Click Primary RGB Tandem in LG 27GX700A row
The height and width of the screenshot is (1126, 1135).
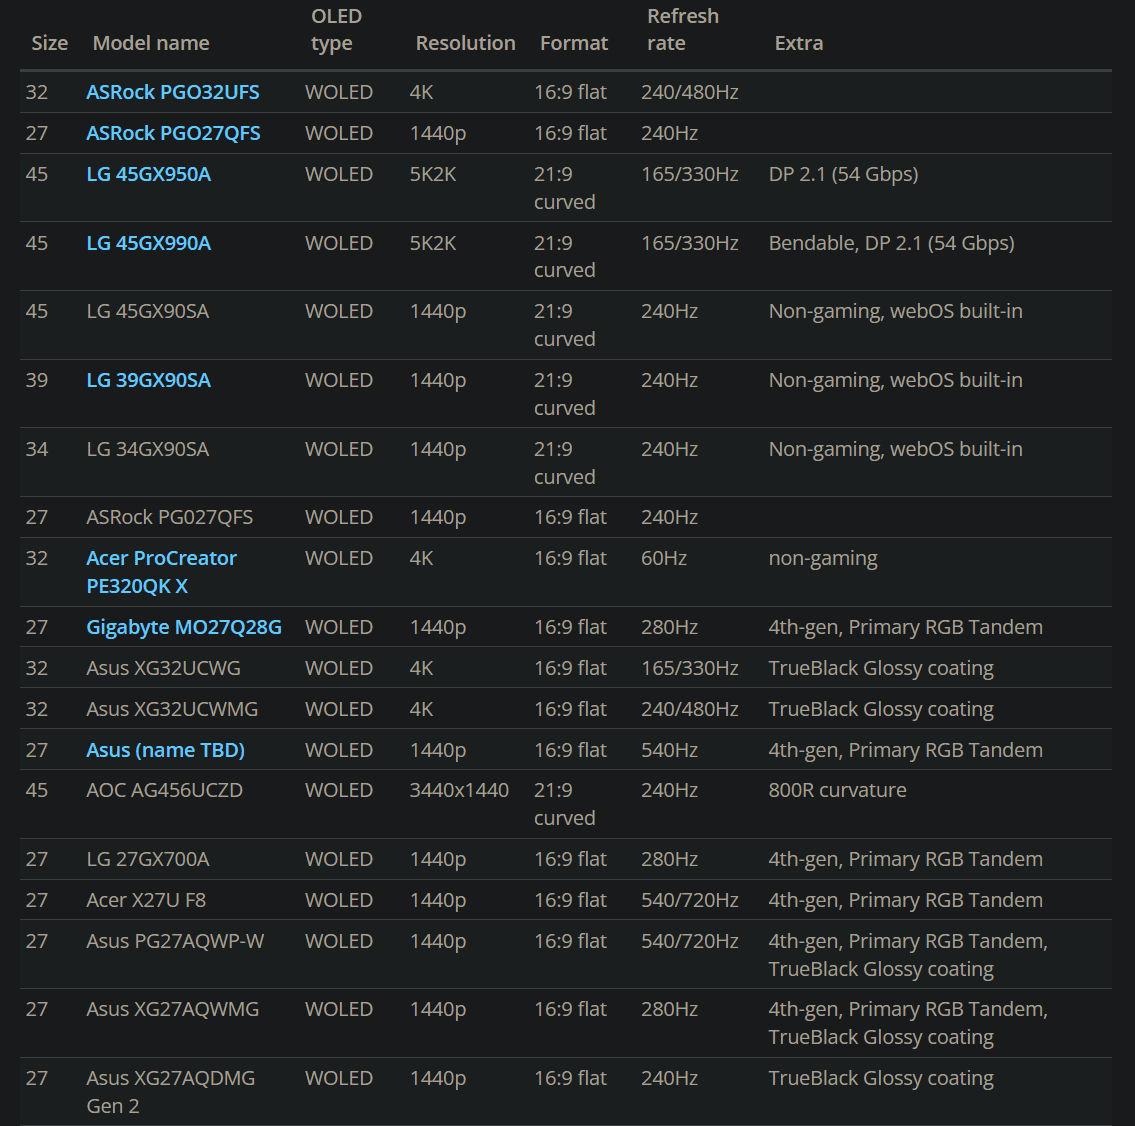945,859
